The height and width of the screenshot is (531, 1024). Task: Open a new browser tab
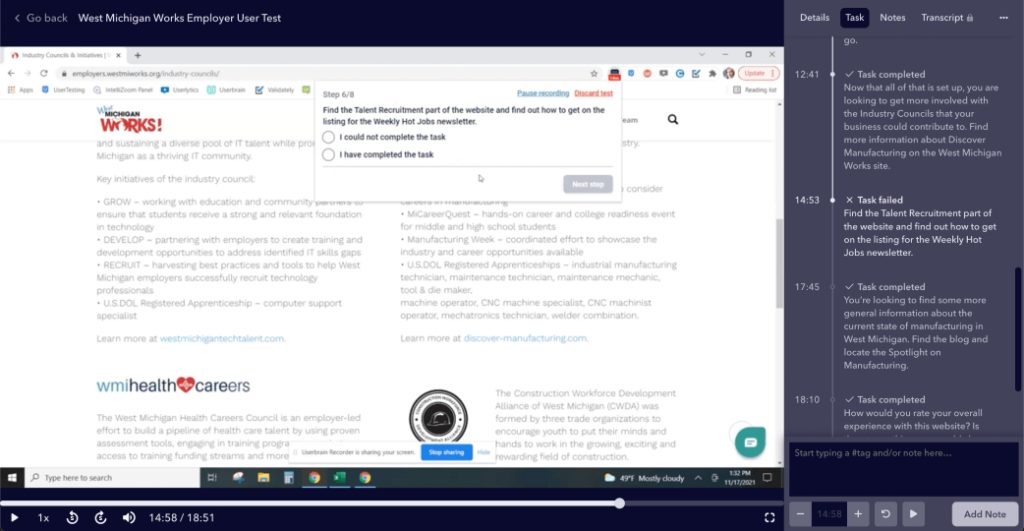coord(137,56)
